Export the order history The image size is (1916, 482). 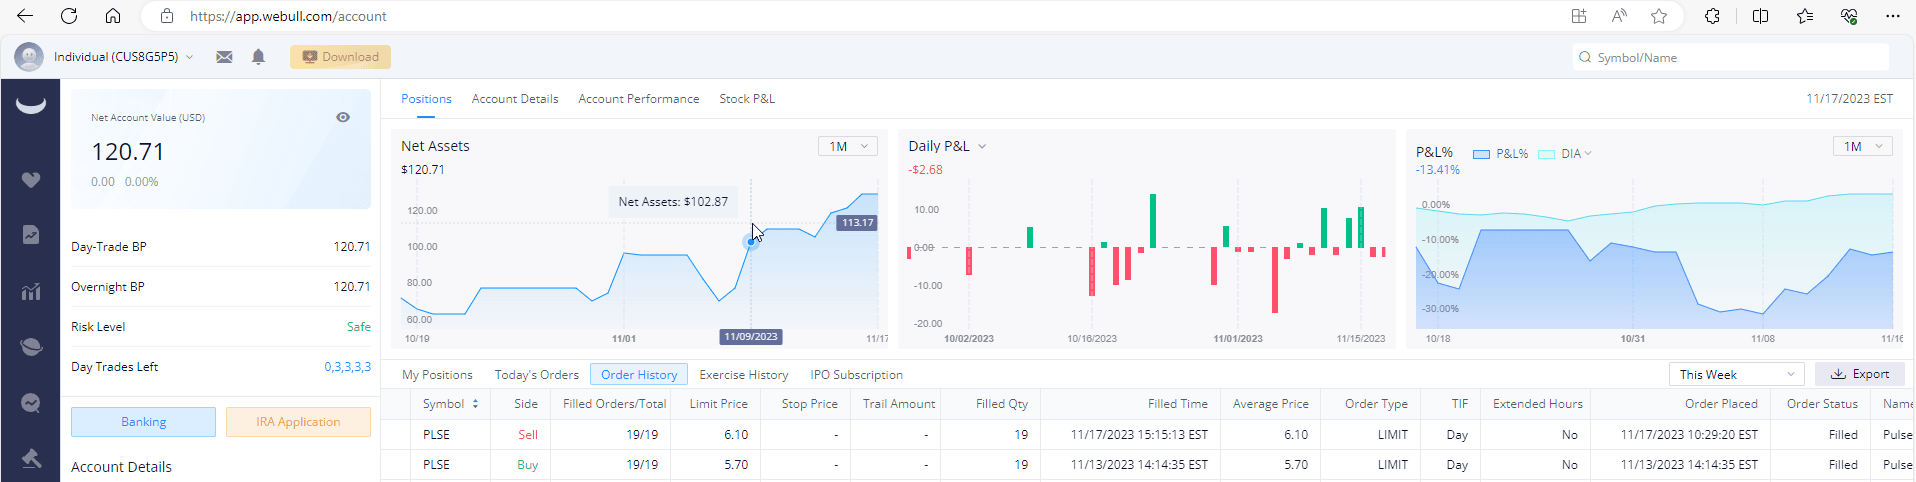click(1860, 374)
